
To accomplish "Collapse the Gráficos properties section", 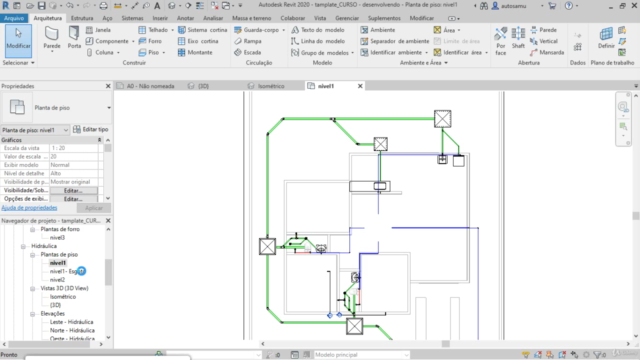I will pyautogui.click(x=100, y=140).
